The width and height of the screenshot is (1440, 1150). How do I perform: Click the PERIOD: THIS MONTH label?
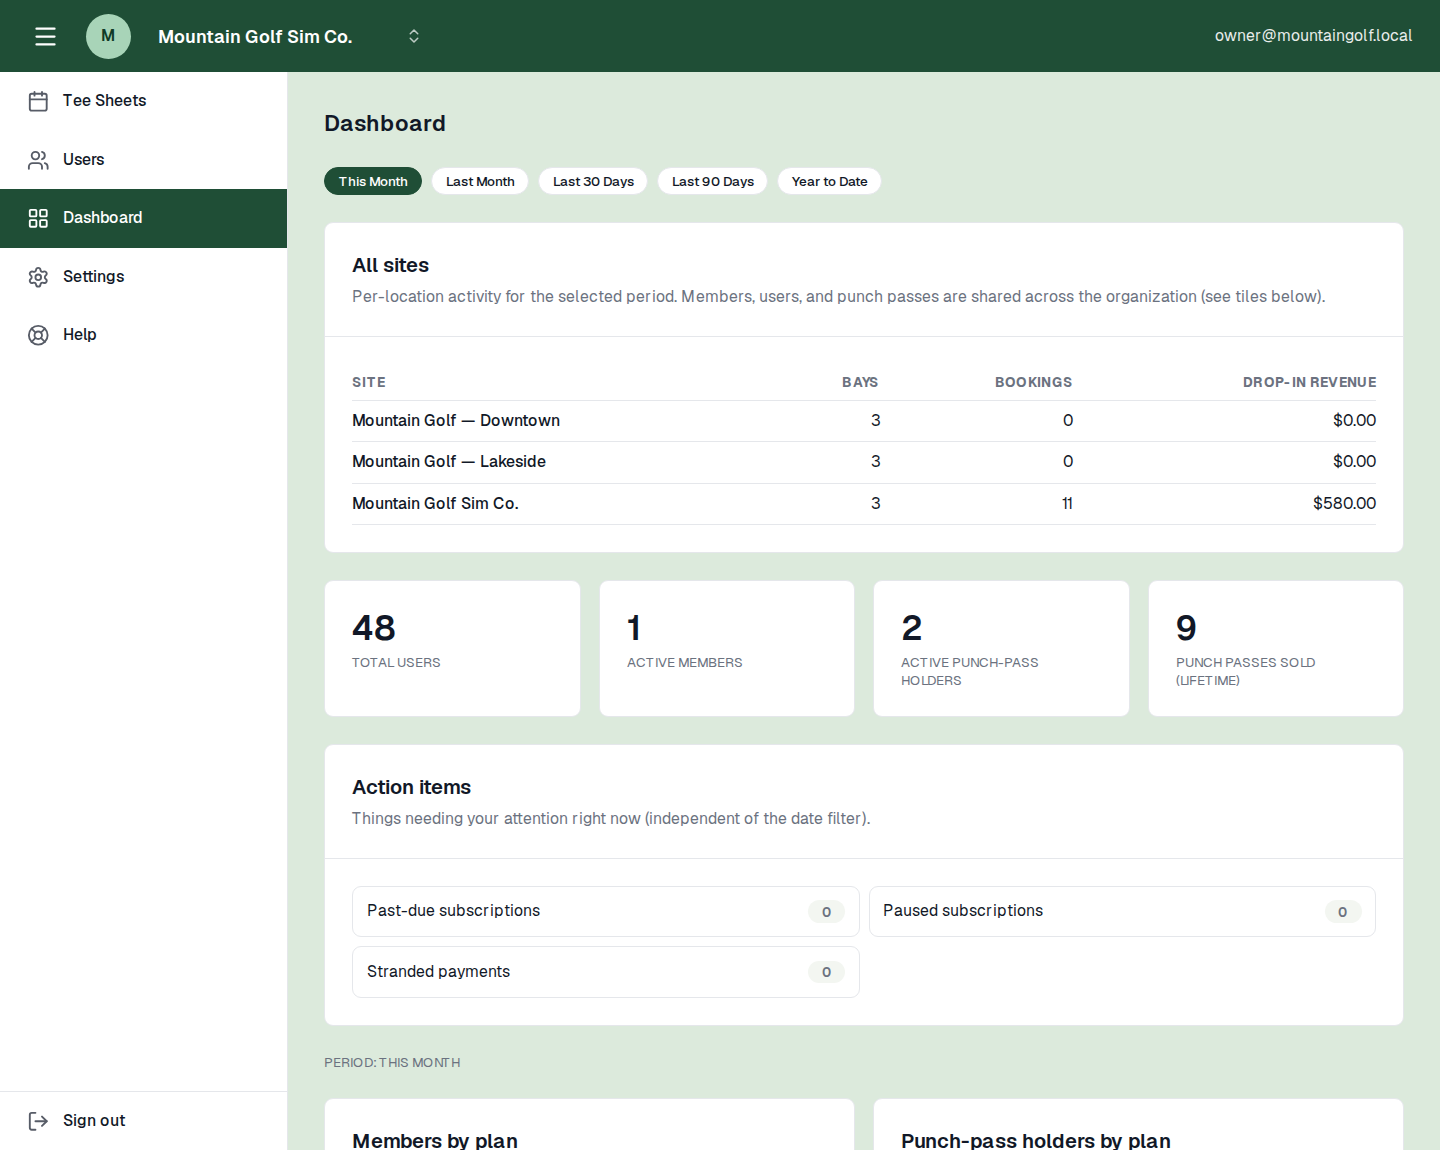[392, 1063]
